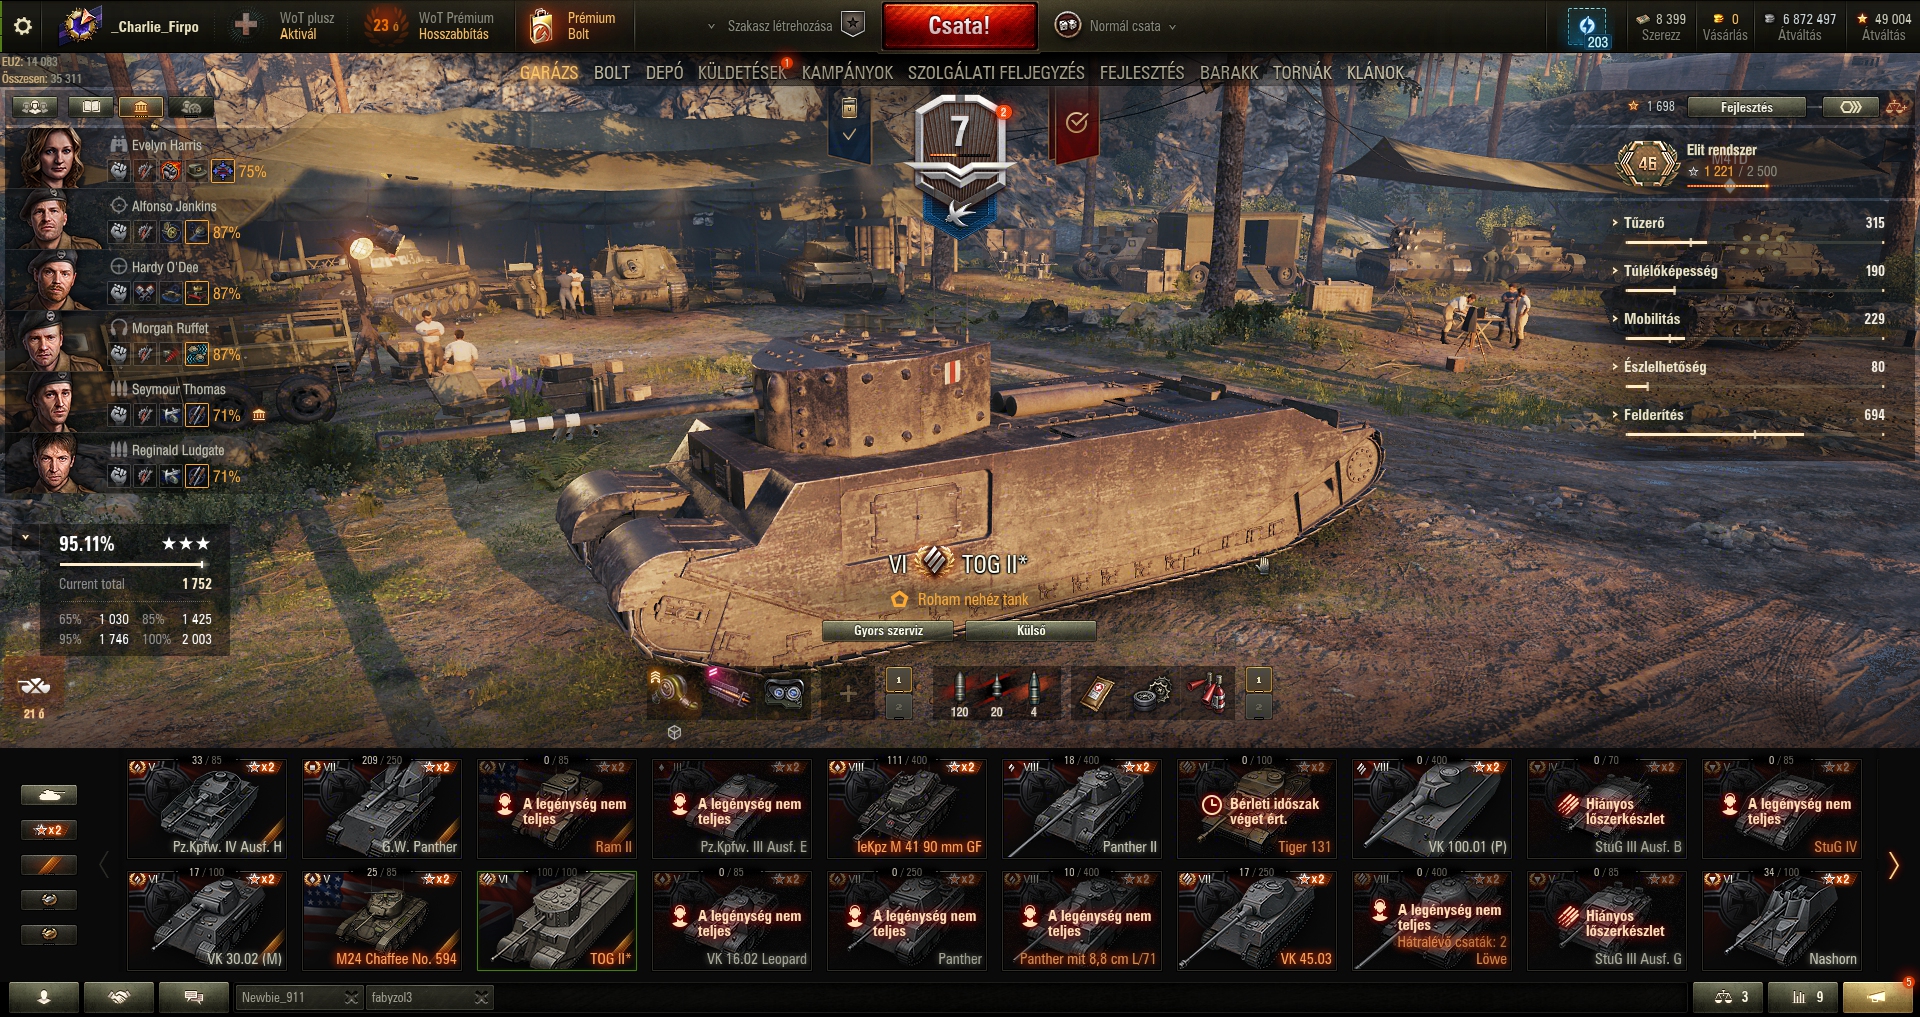1920x1017 pixels.
Task: Open the statistics chart icon with counter 9
Action: (x=1802, y=997)
